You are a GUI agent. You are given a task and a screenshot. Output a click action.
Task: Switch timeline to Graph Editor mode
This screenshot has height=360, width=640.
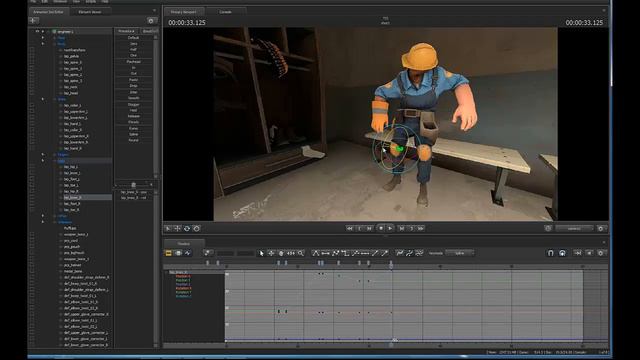point(188,253)
